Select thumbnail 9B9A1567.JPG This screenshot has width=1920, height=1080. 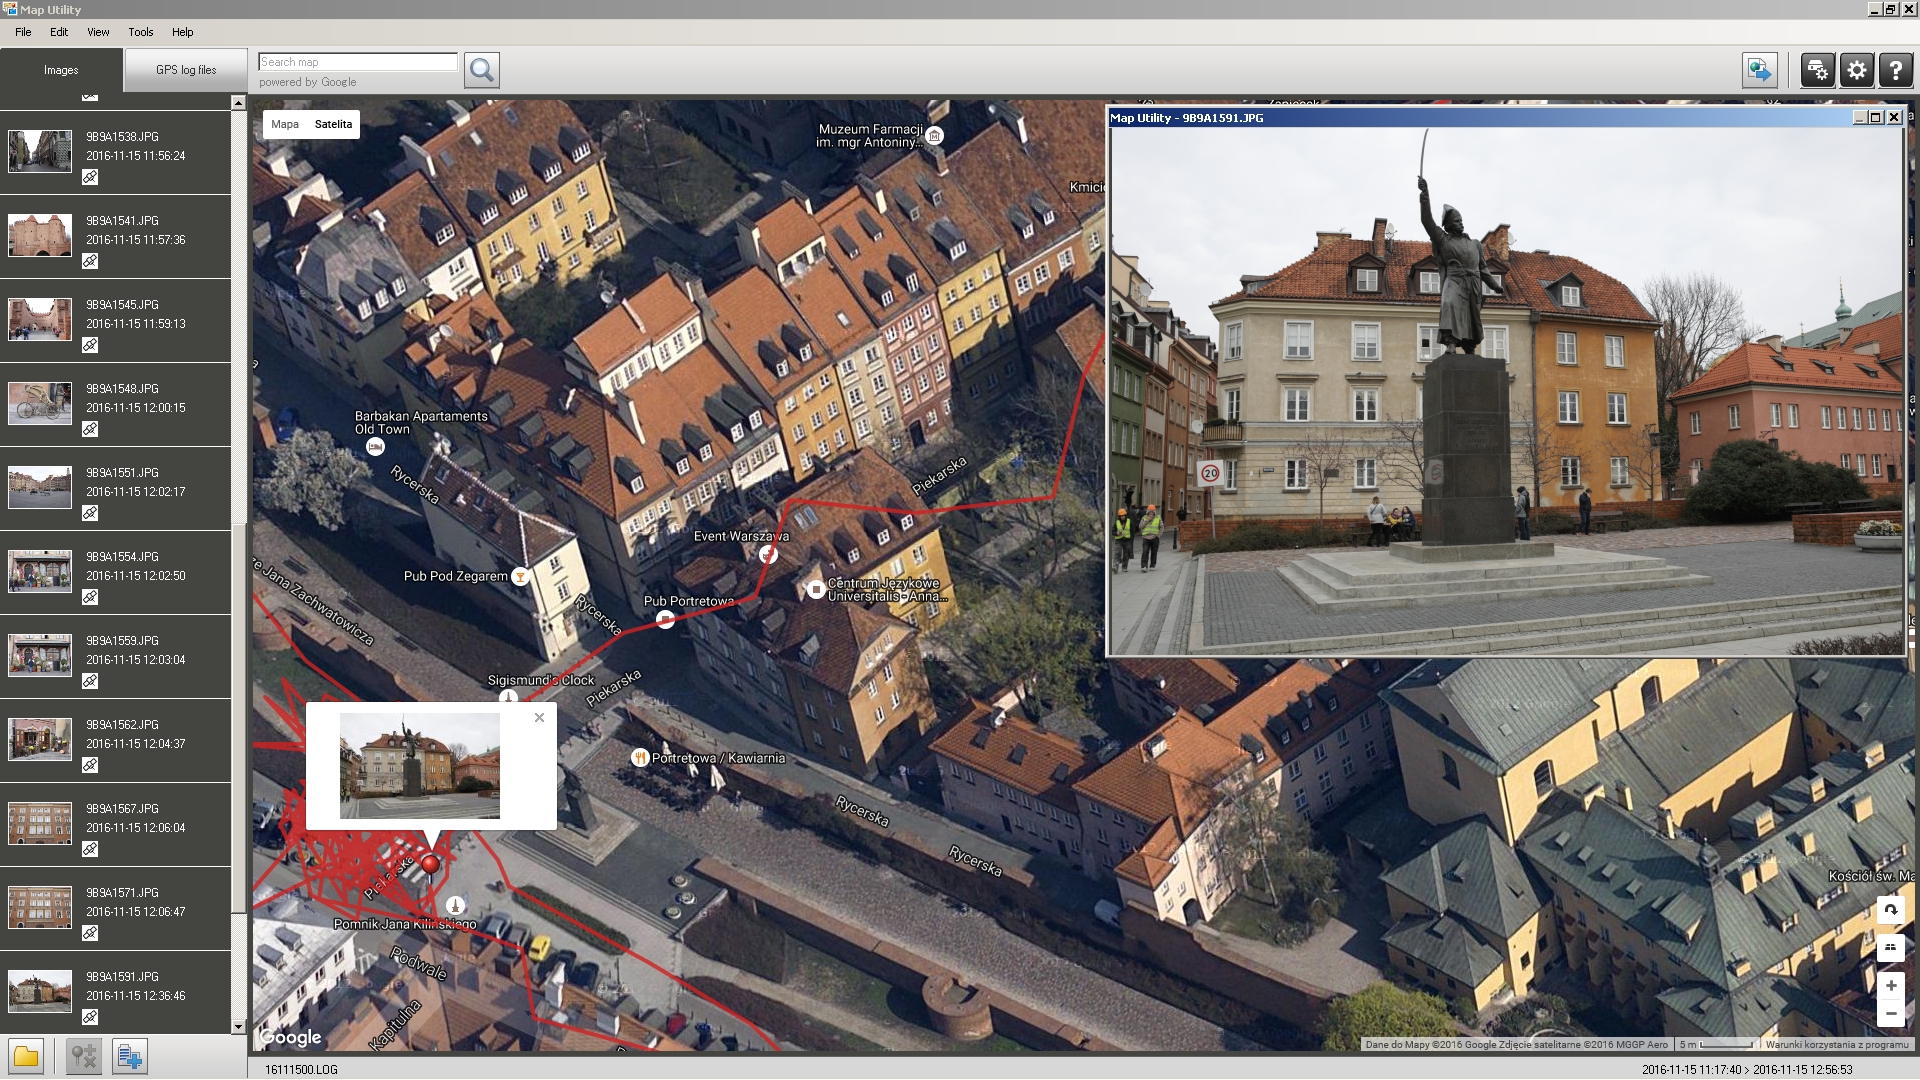[x=40, y=823]
